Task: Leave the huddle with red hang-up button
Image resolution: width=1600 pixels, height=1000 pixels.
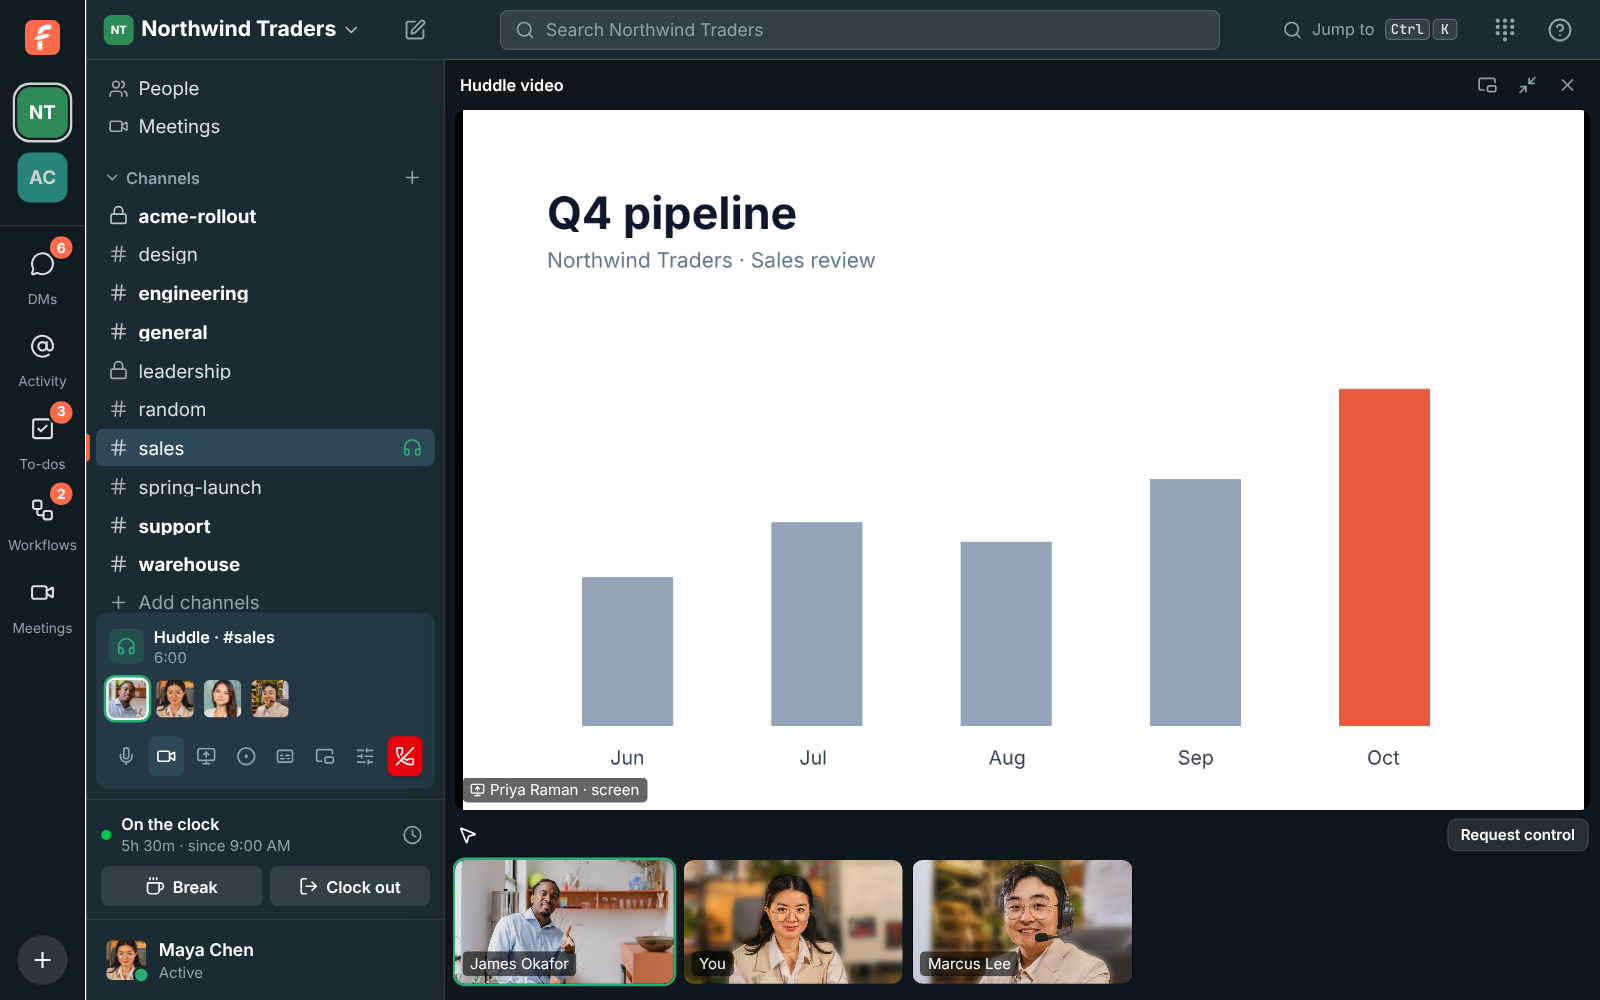Action: [x=405, y=756]
